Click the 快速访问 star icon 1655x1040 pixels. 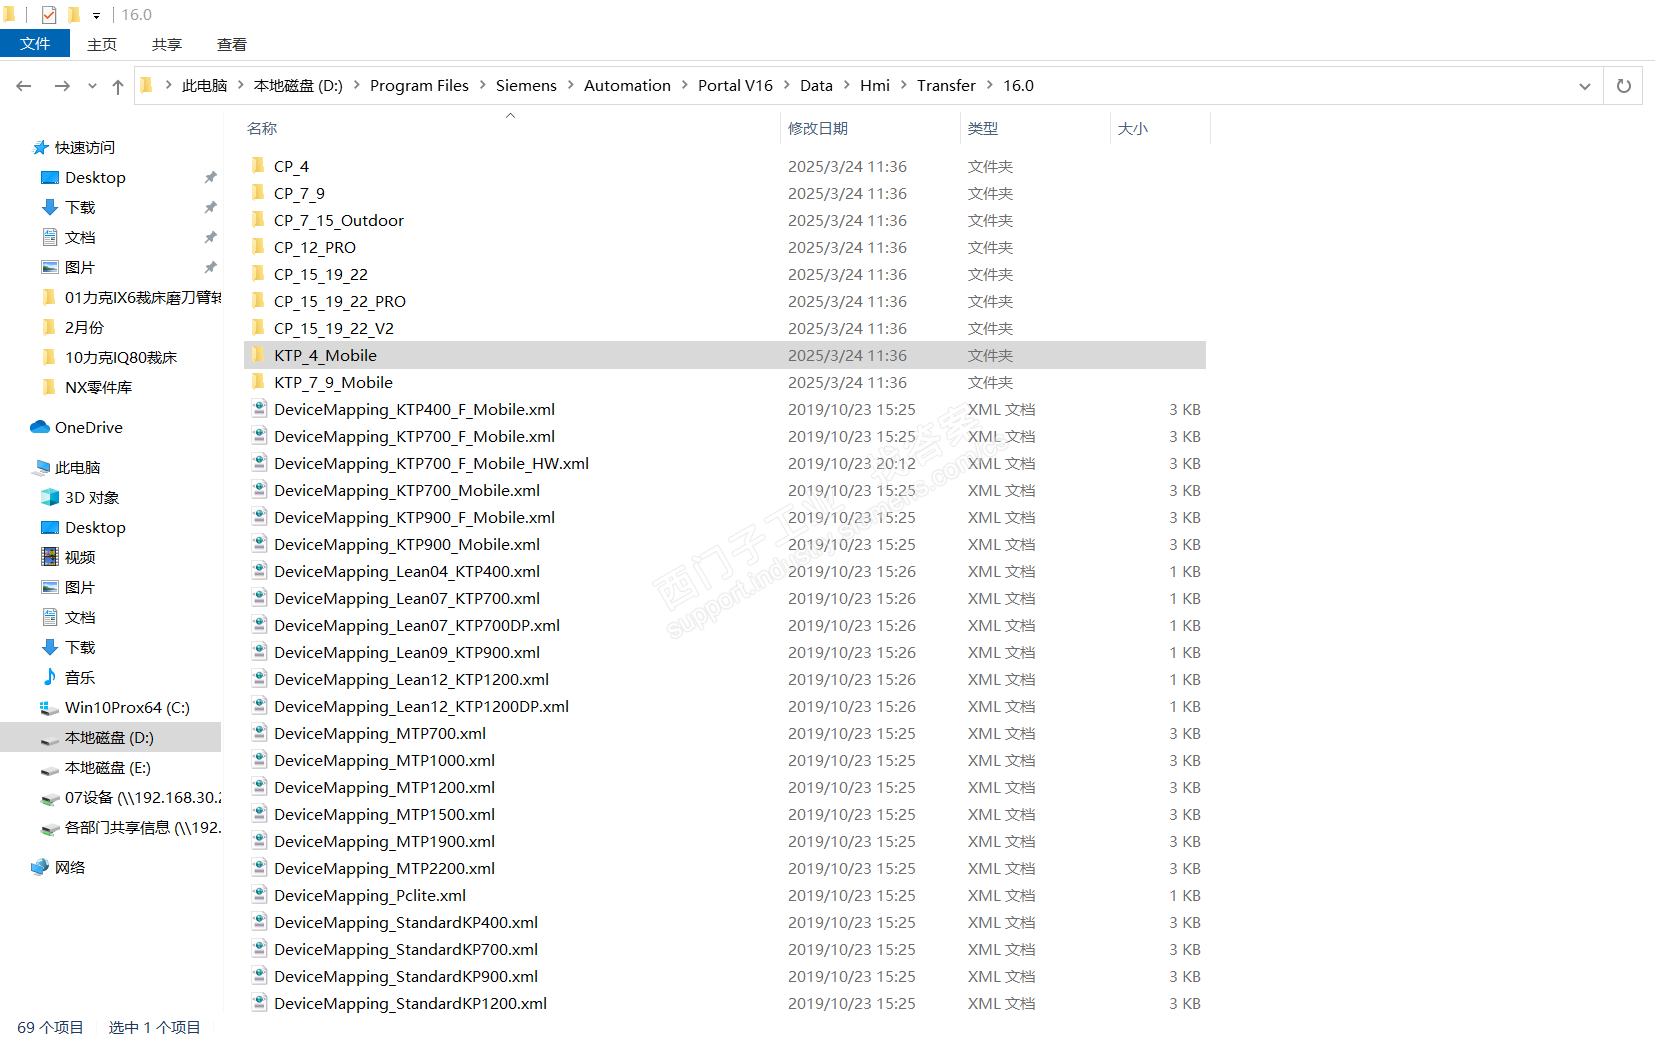click(41, 148)
